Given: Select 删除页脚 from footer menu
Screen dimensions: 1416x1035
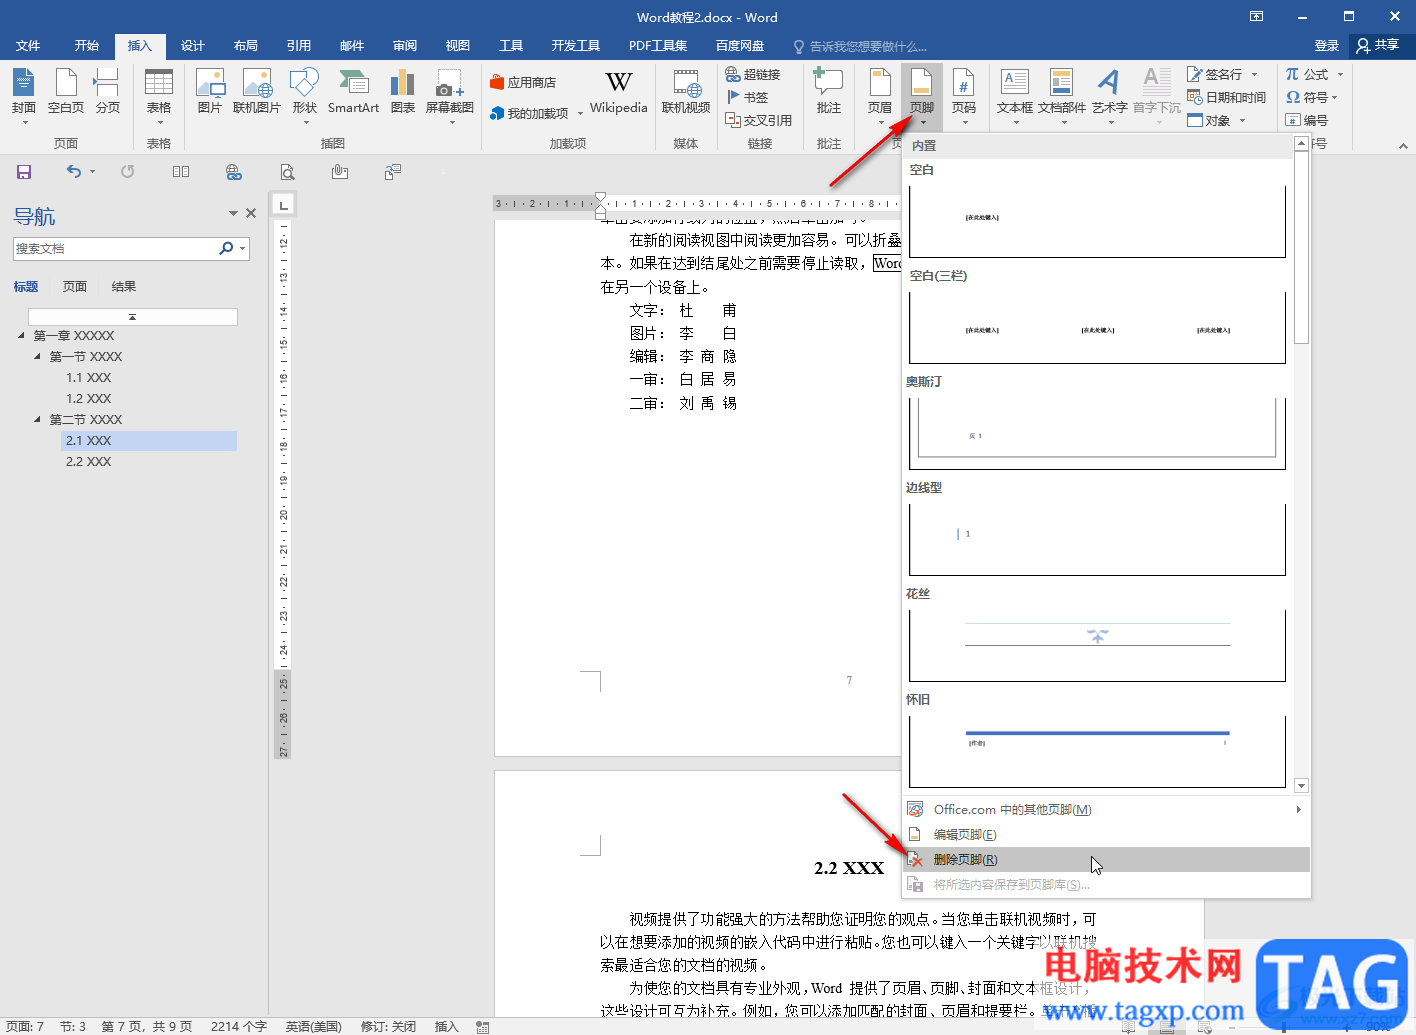Looking at the screenshot, I should click(1106, 860).
